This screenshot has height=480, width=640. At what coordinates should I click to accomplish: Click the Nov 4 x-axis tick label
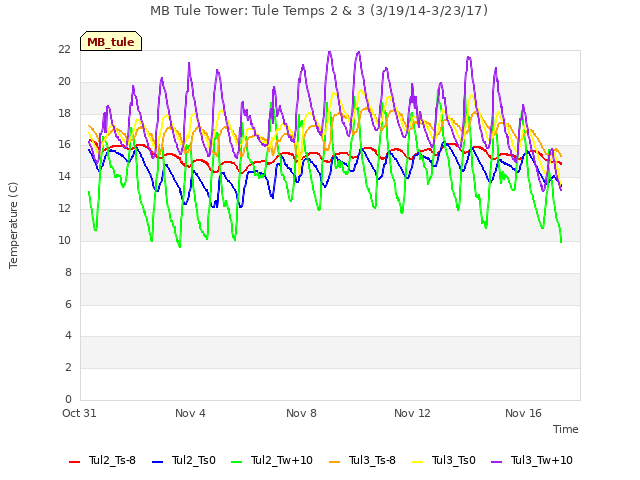(190, 413)
